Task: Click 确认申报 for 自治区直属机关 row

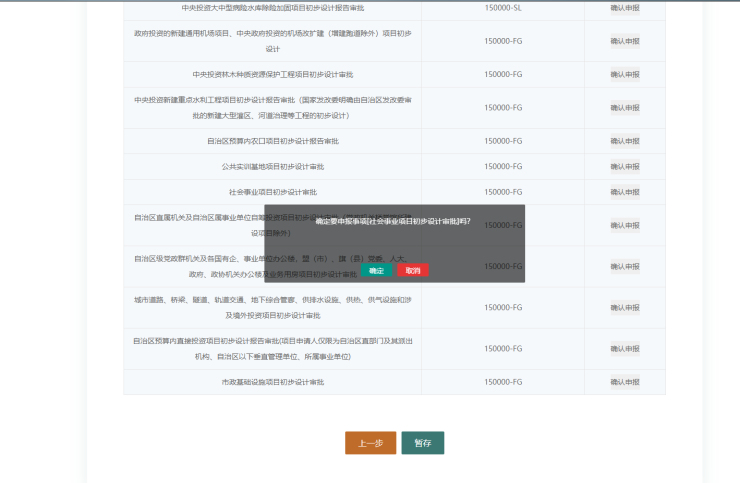Action: [625, 224]
